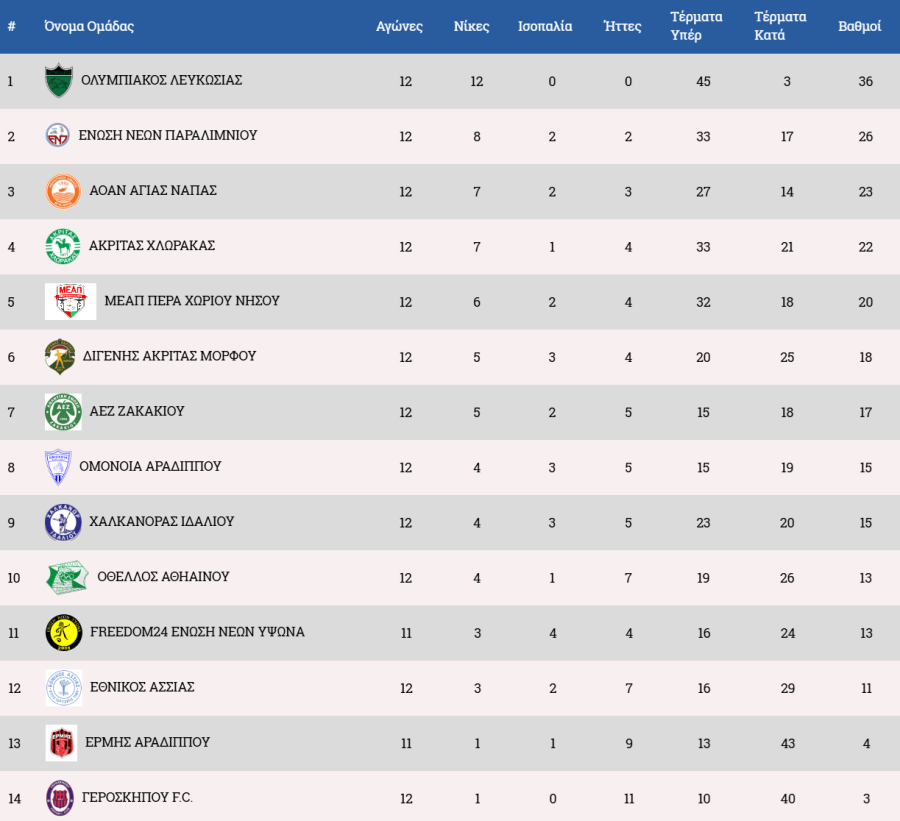
Task: Click the Διγενής Ακρίτας Μόρφου crest
Action: (60, 357)
